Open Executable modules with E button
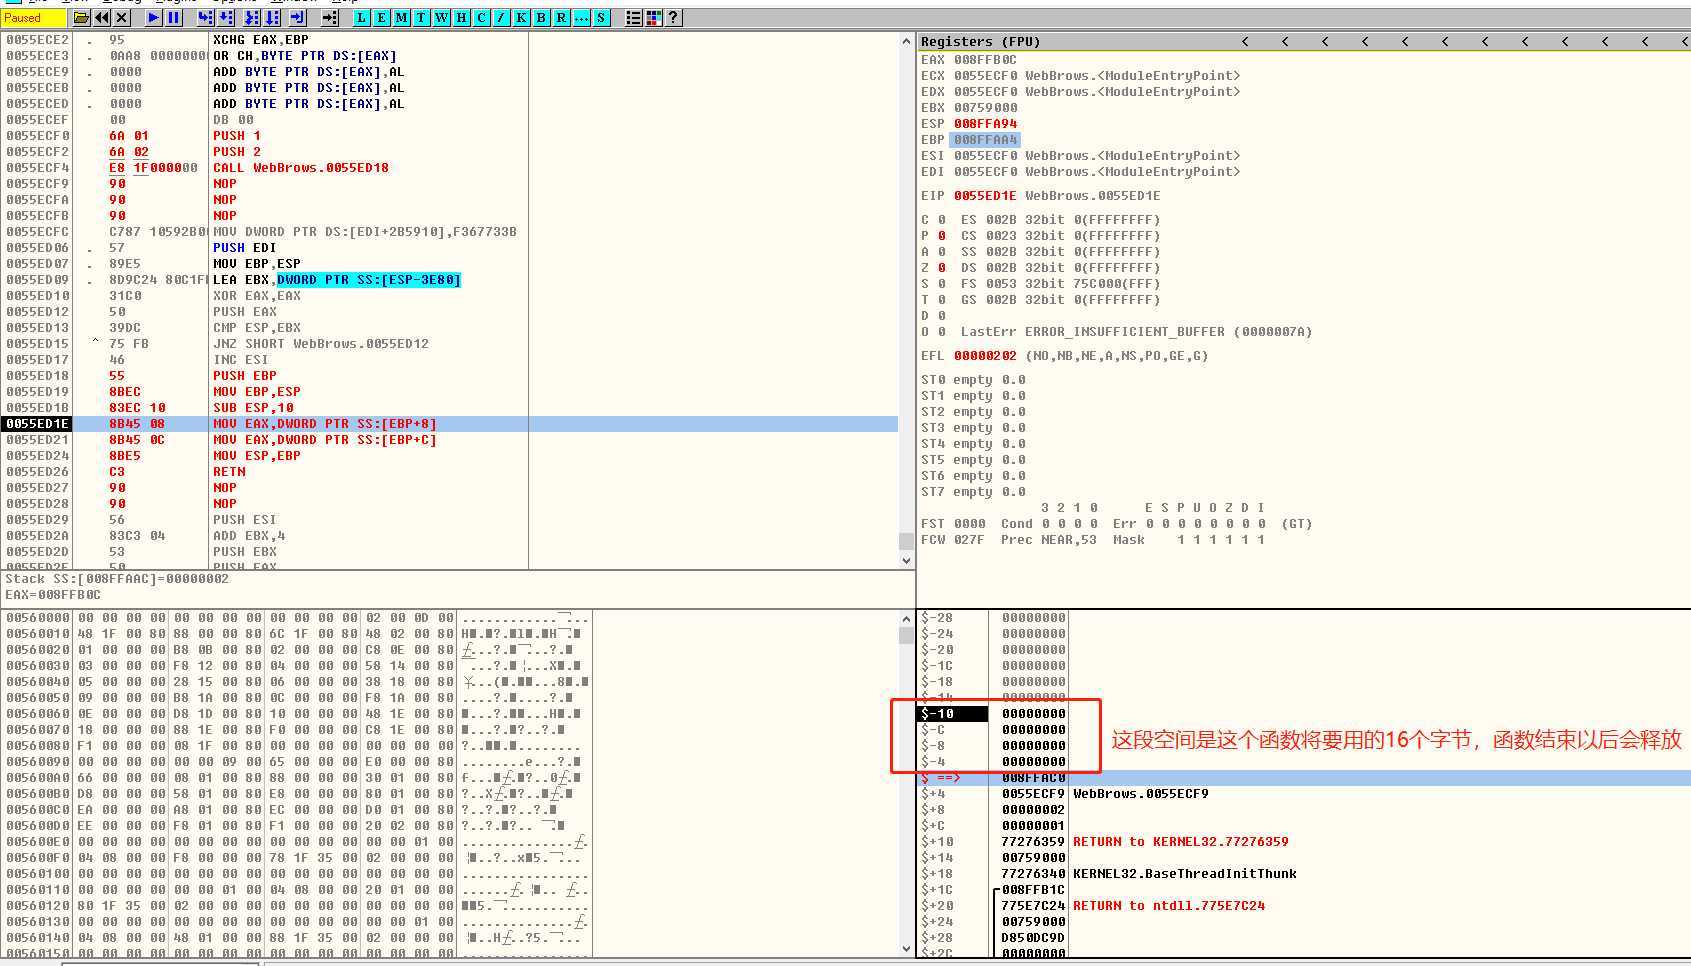Image resolution: width=1691 pixels, height=966 pixels. (381, 18)
